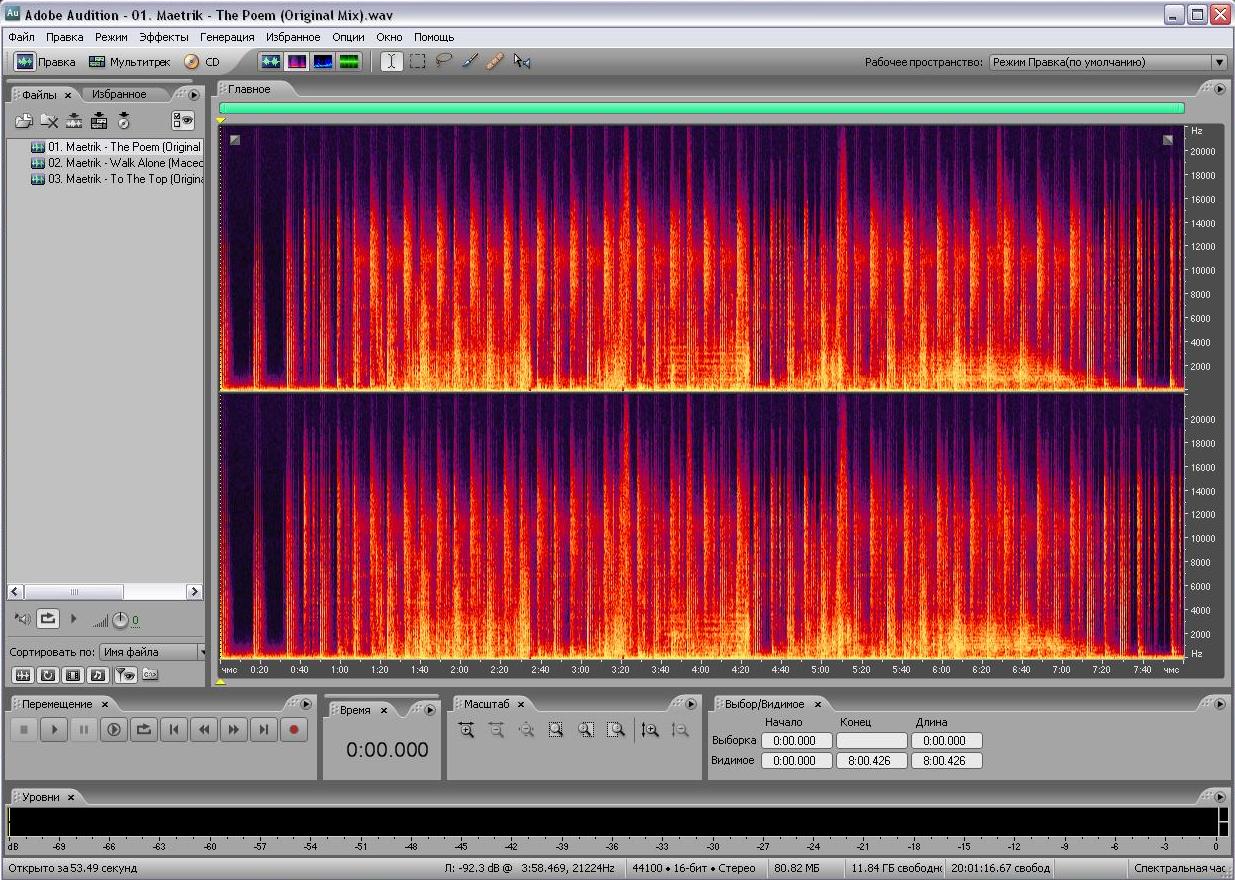Toggle show audio files filter button
1235x880 pixels.
(22, 675)
